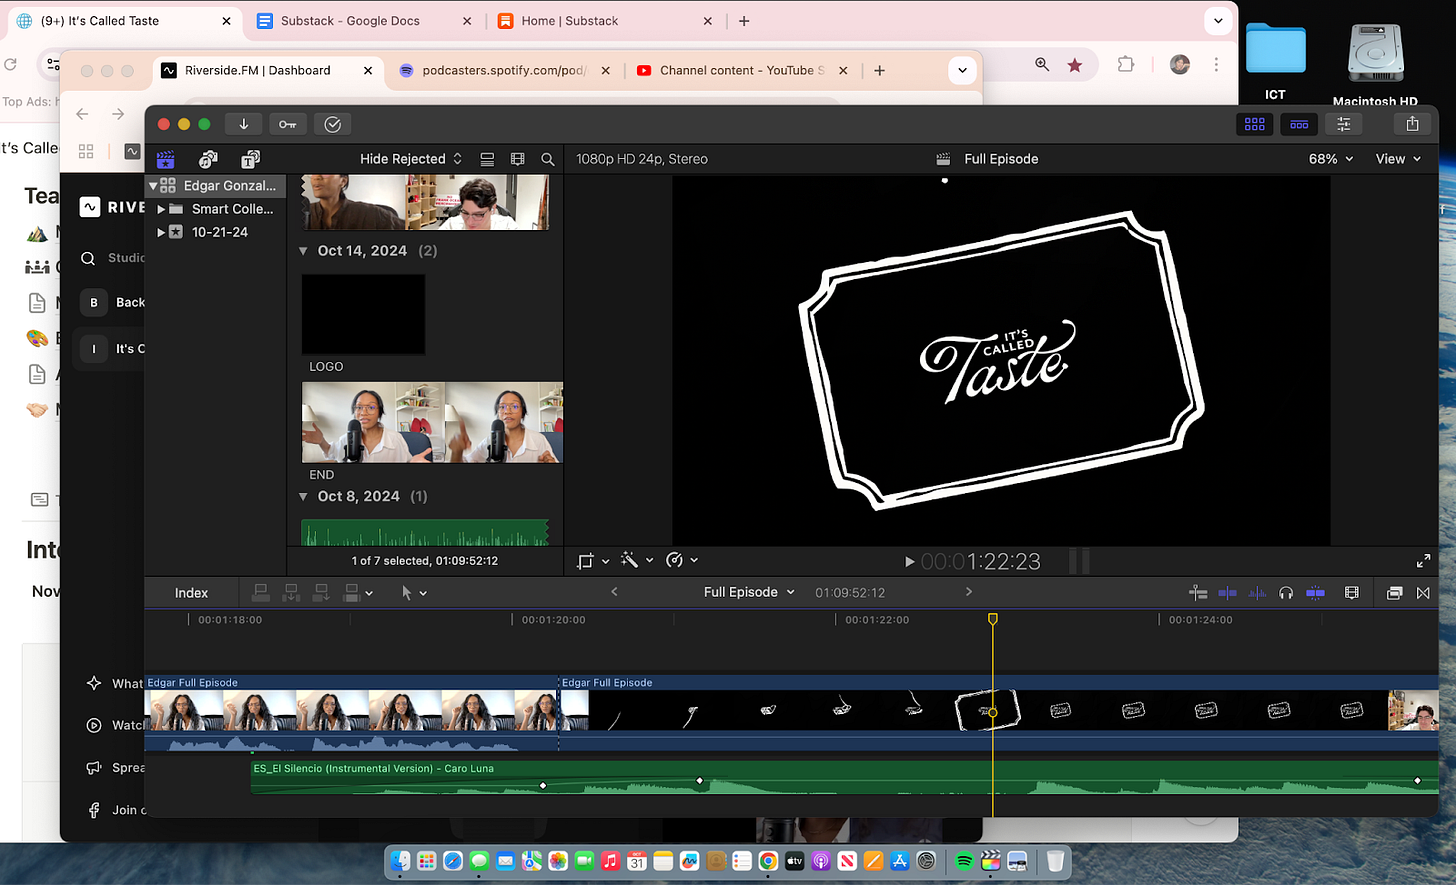This screenshot has width=1456, height=885.
Task: Show the Libraries sidebar clapper icon
Action: pyautogui.click(x=166, y=159)
